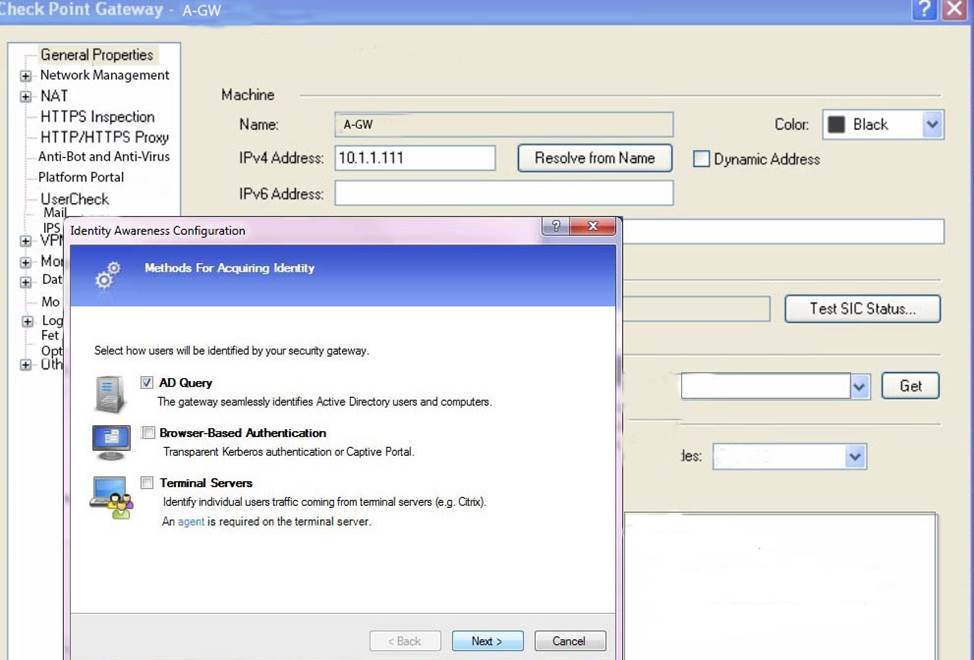Click the Identity Awareness dialog help button
Viewport: 974px width, 660px height.
[556, 227]
